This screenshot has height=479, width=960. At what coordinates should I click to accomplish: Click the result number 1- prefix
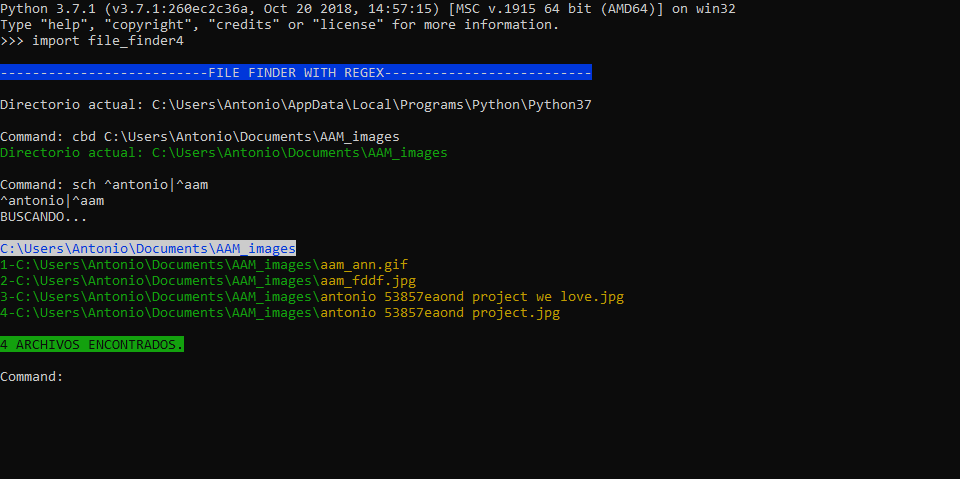pyautogui.click(x=8, y=265)
